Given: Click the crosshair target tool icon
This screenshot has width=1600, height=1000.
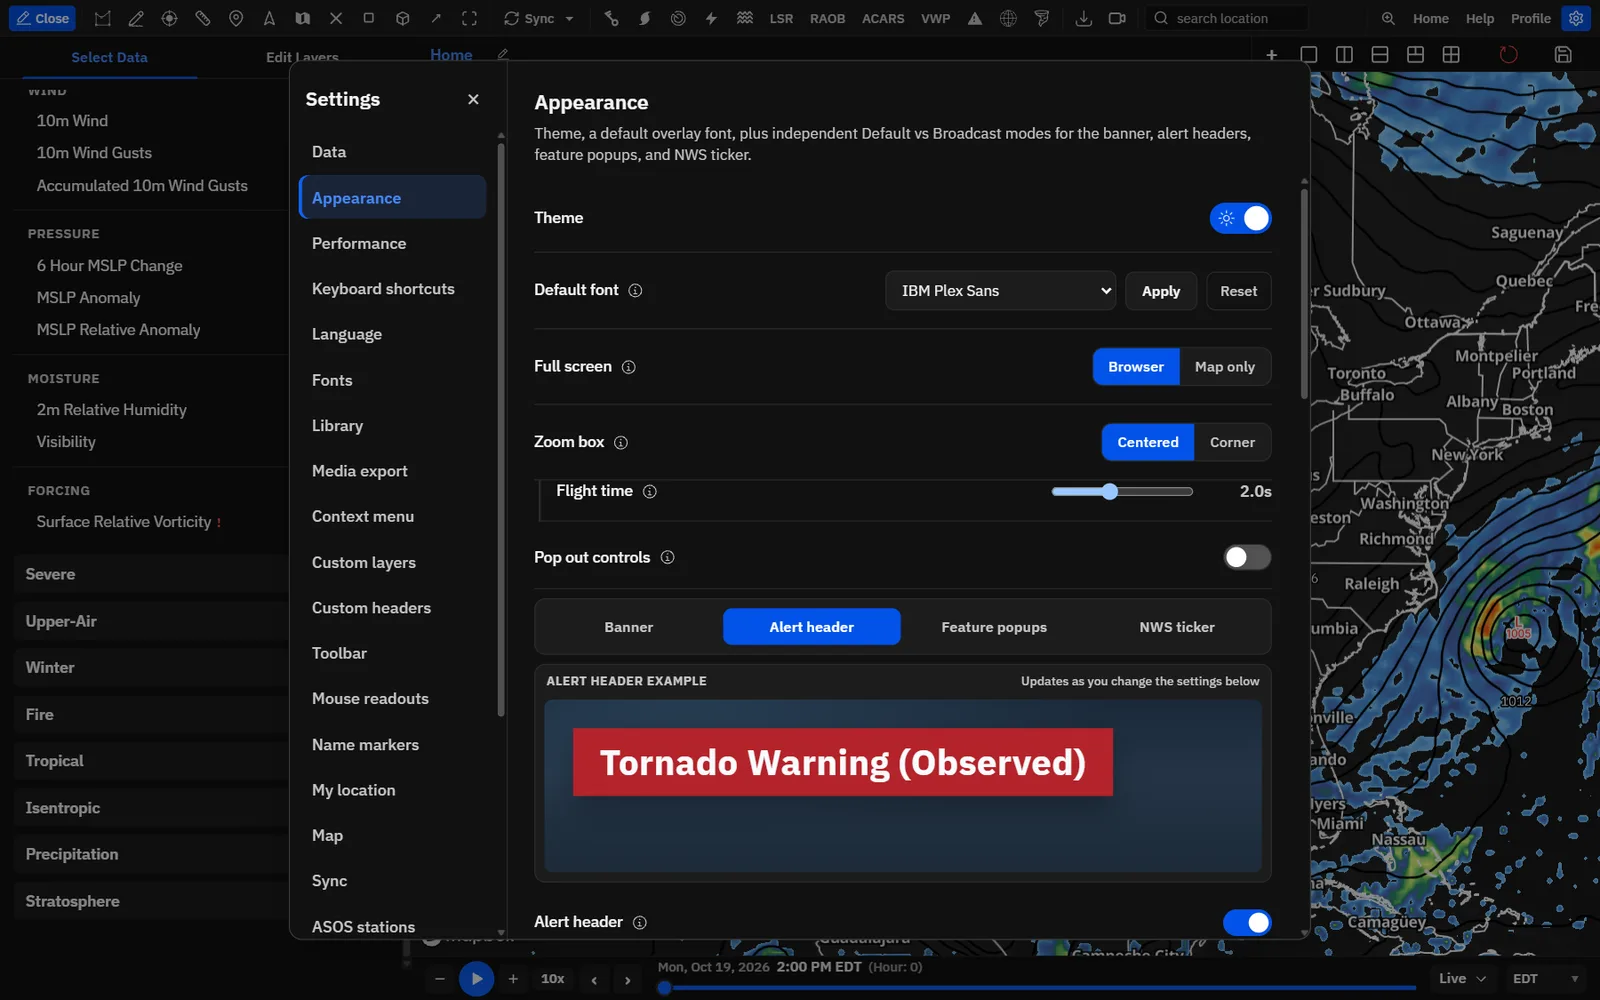Looking at the screenshot, I should tap(169, 18).
